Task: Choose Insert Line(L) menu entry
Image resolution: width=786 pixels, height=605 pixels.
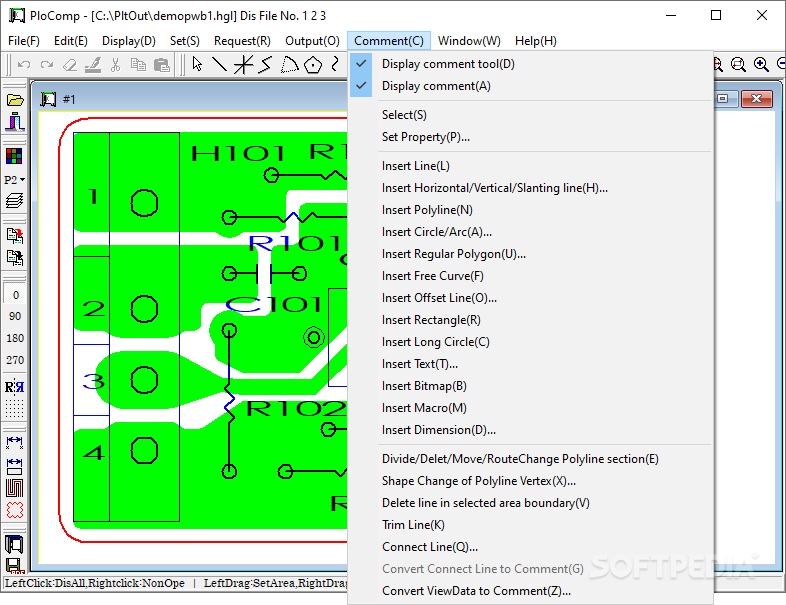Action: pyautogui.click(x=530, y=166)
